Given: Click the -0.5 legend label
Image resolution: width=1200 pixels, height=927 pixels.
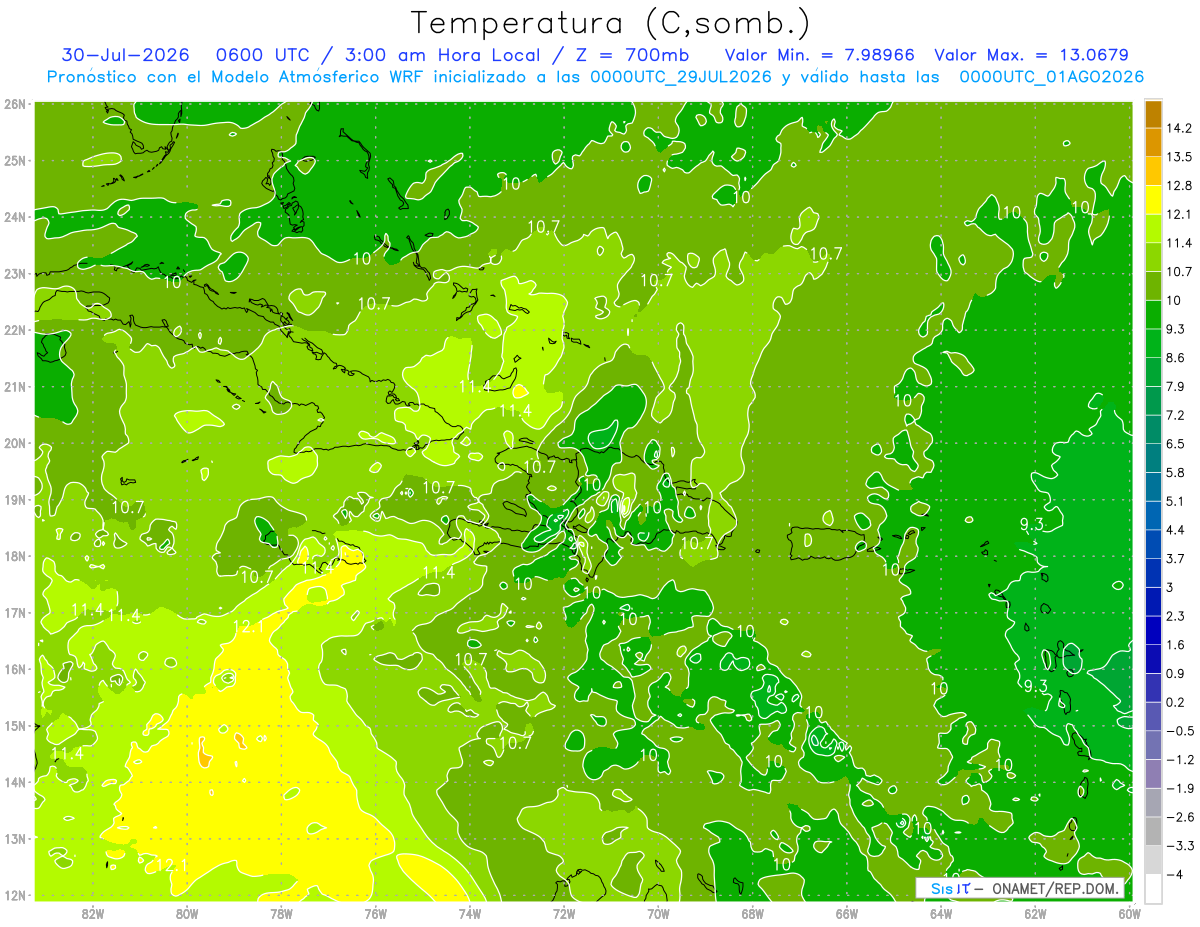Looking at the screenshot, I should point(1179,731).
